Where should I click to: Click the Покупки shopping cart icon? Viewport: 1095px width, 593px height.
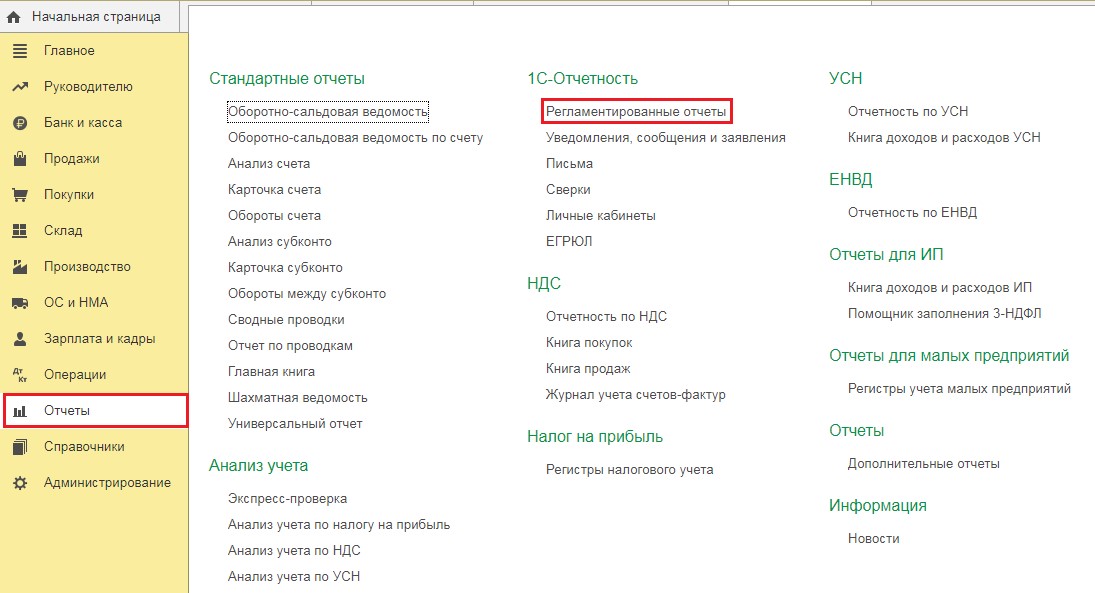tap(20, 195)
